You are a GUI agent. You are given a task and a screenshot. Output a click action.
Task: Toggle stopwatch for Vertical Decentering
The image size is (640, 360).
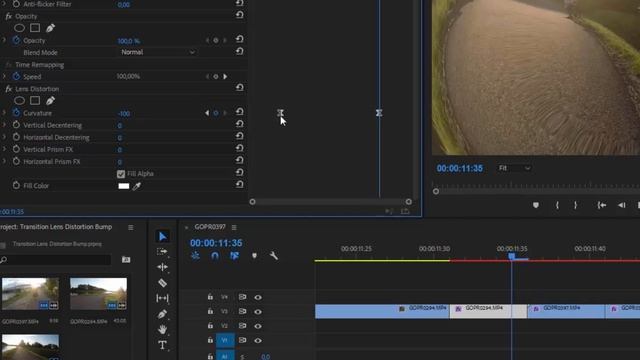pyautogui.click(x=16, y=125)
